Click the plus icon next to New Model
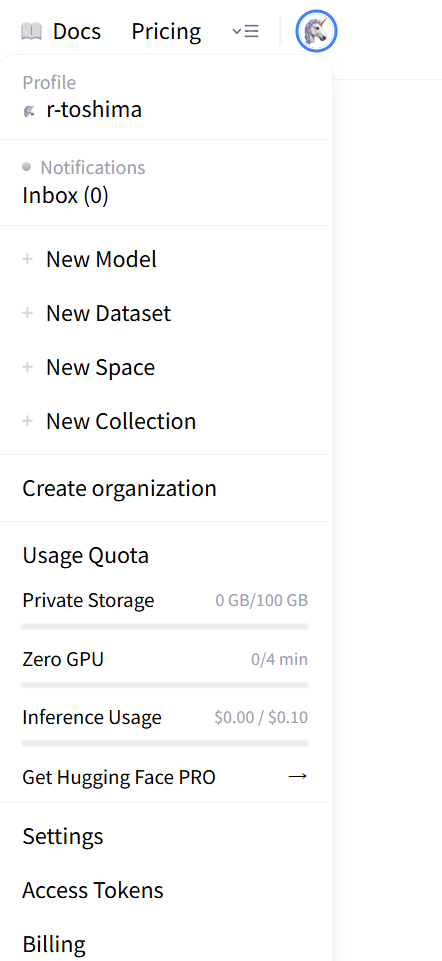 pyautogui.click(x=27, y=259)
